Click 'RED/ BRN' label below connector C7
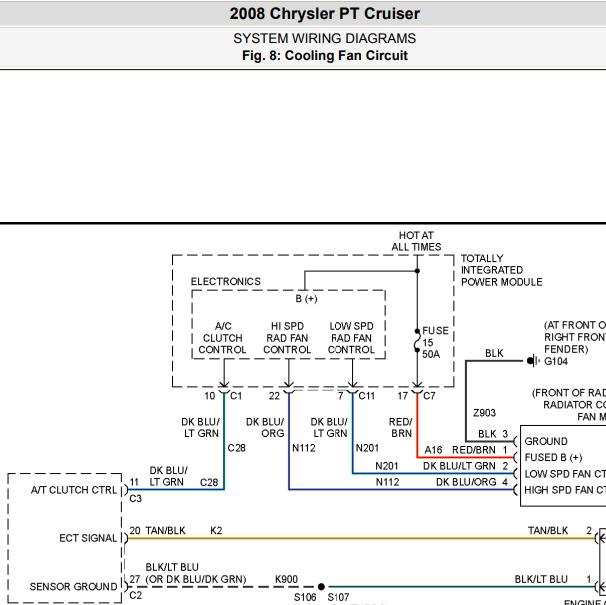Image resolution: width=606 pixels, height=605 pixels. pos(400,427)
